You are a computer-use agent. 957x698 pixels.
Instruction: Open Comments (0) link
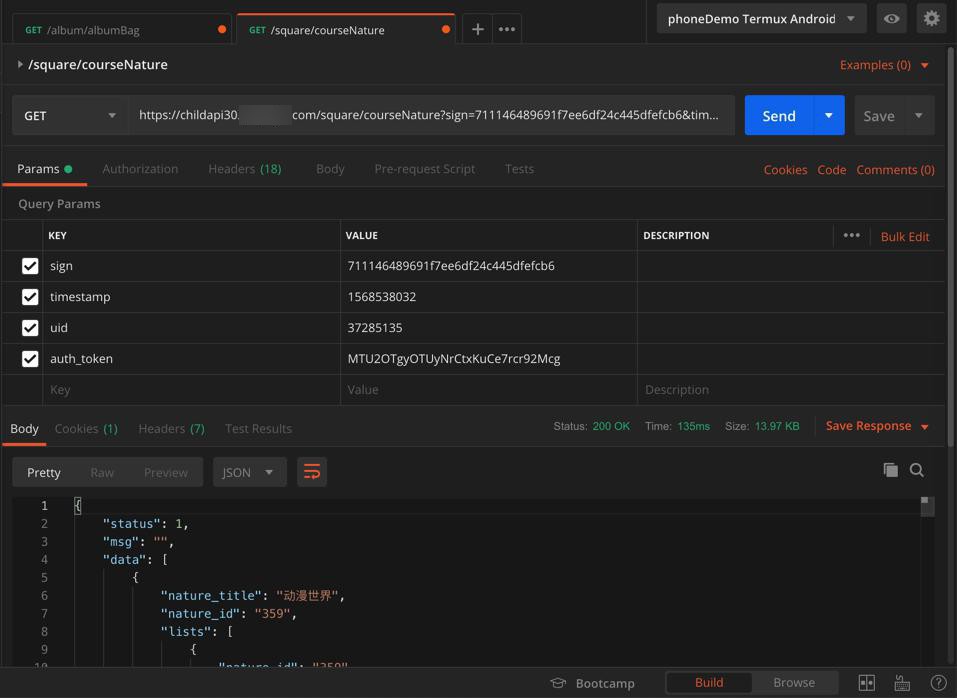(x=895, y=170)
